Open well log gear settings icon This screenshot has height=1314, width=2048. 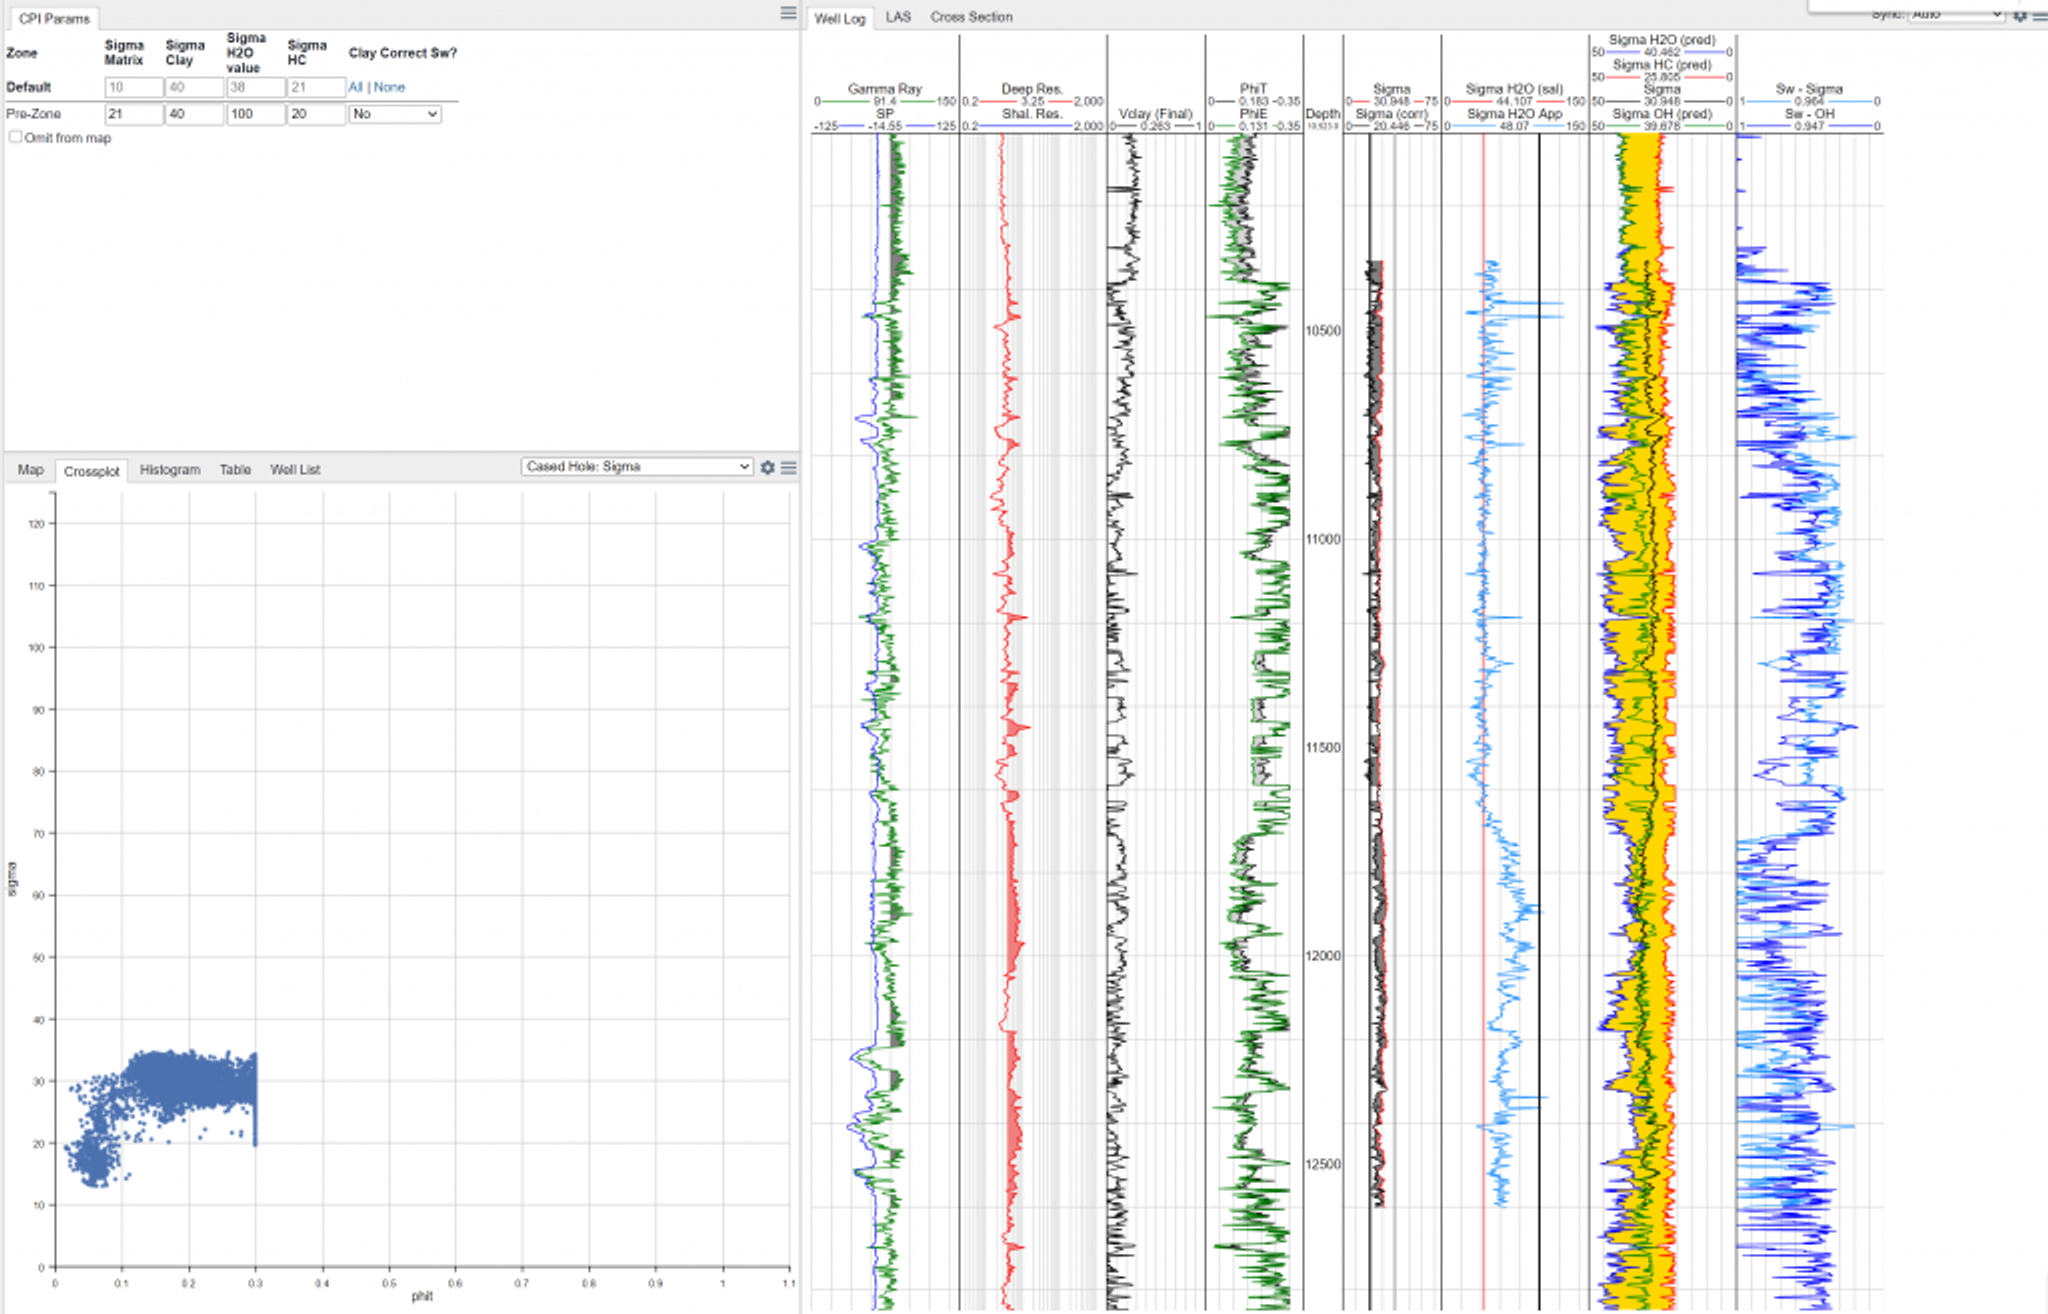[2020, 15]
